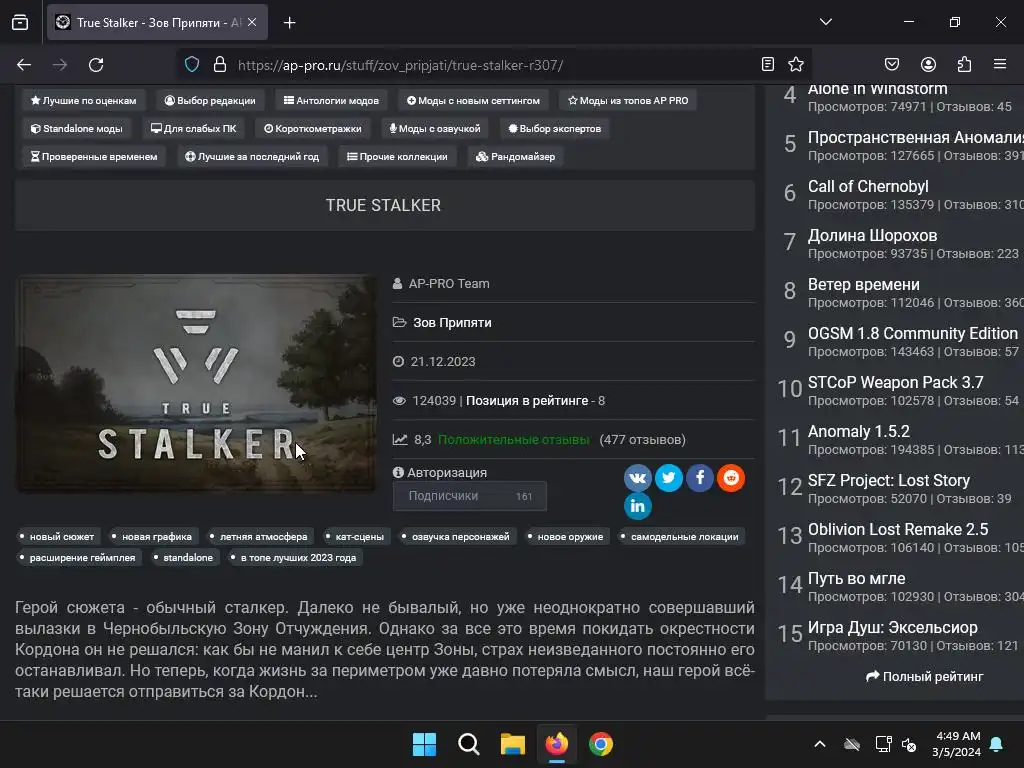The height and width of the screenshot is (768, 1024).
Task: Go back to the previous page
Action: (x=24, y=65)
